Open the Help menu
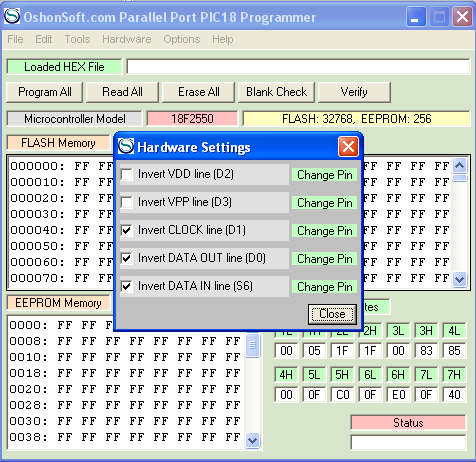The image size is (476, 462). pyautogui.click(x=223, y=39)
